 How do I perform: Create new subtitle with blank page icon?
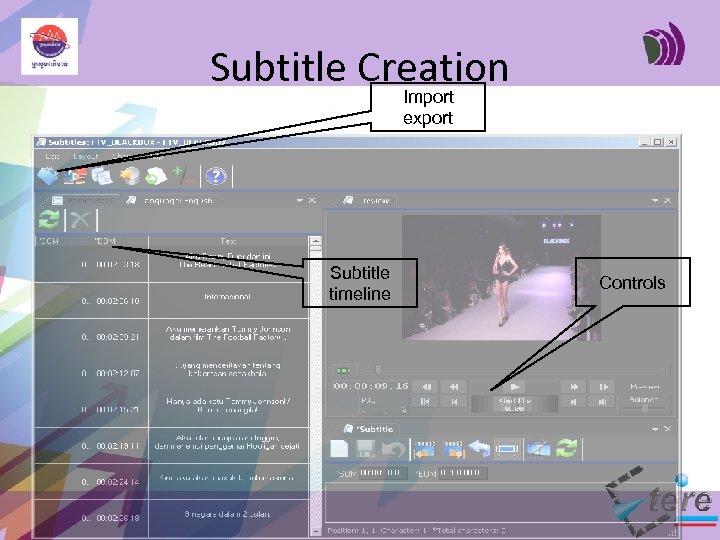[339, 449]
